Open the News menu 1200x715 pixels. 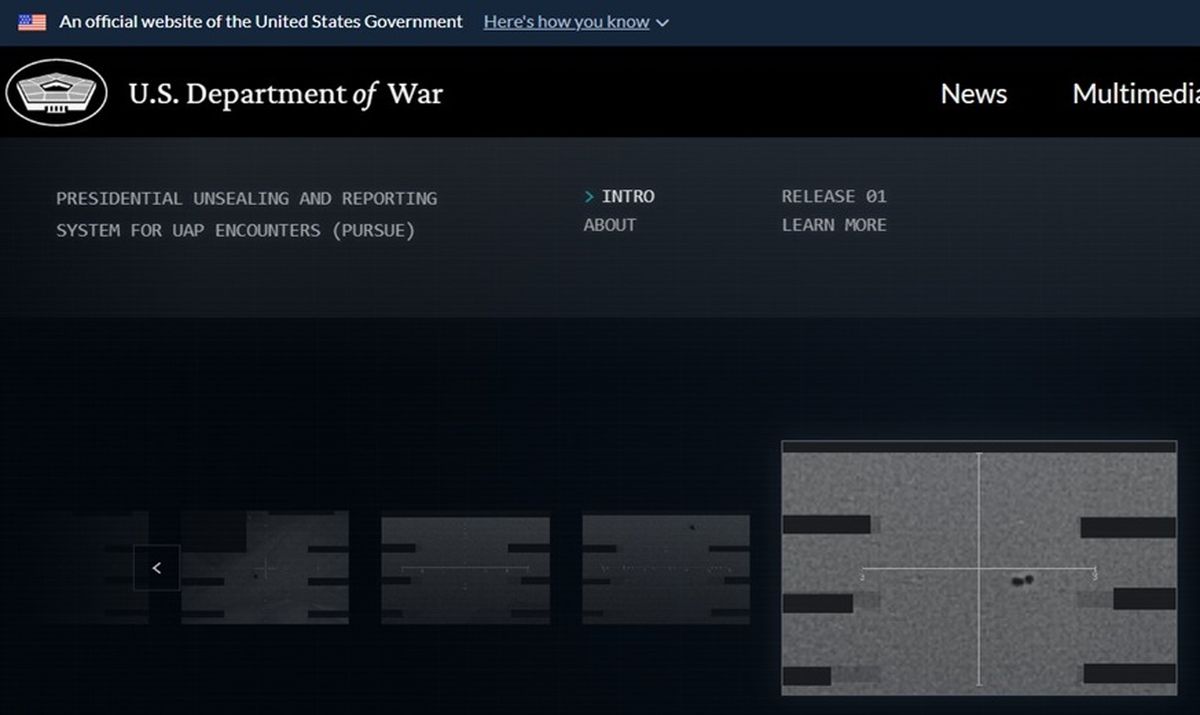pos(973,94)
